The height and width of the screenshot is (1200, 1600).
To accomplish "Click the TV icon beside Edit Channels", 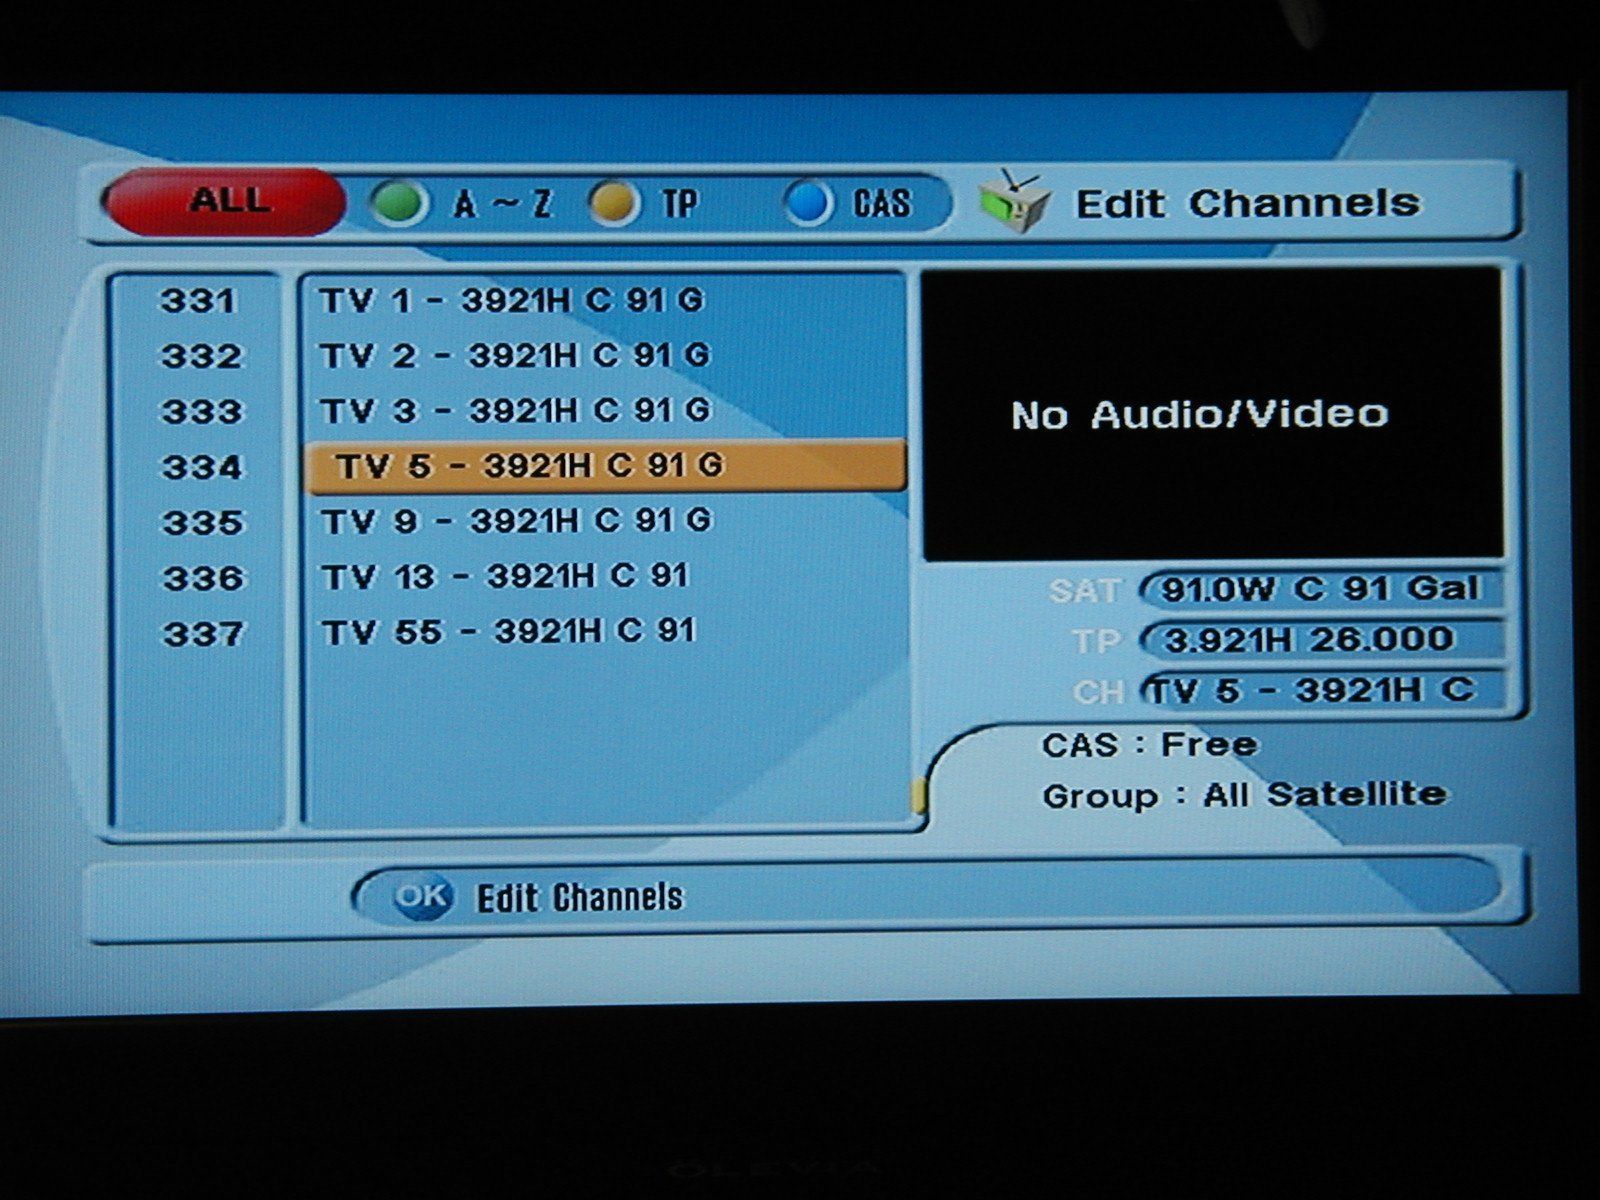I will click(x=1014, y=200).
